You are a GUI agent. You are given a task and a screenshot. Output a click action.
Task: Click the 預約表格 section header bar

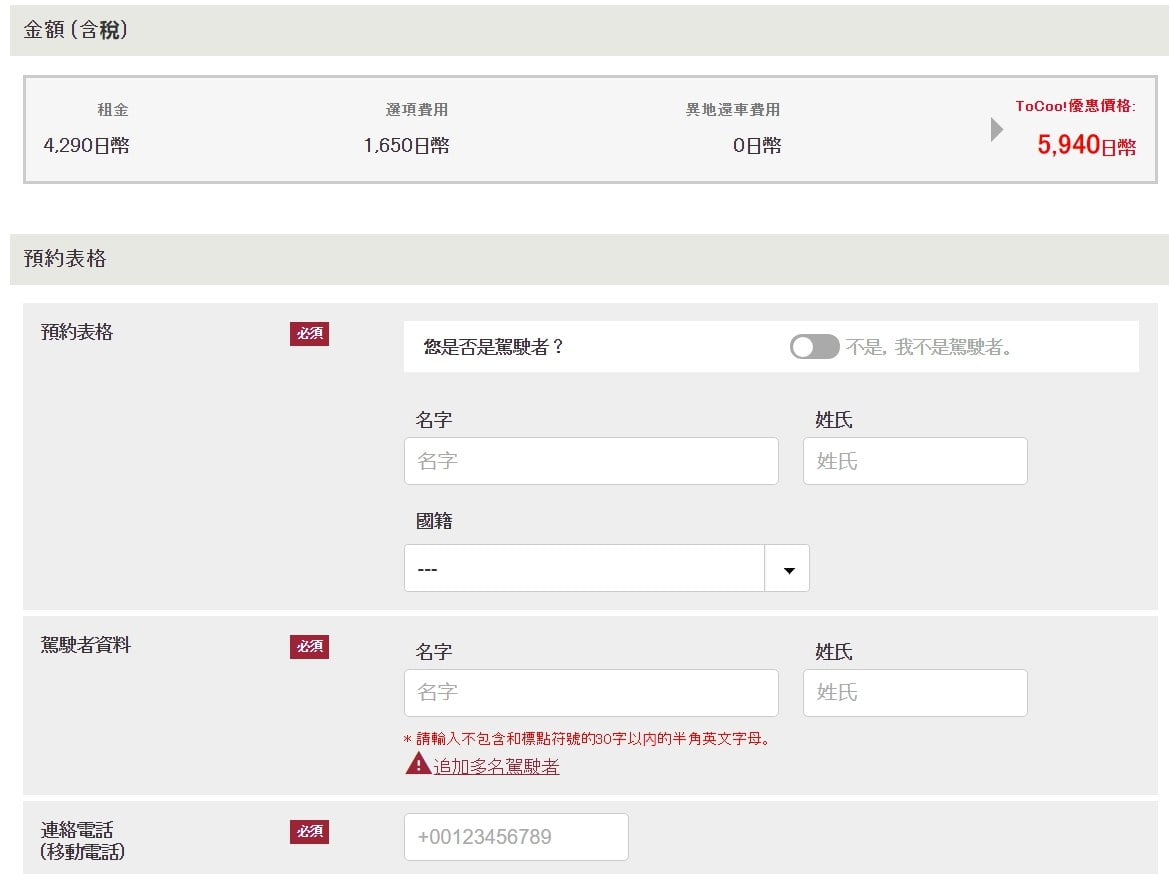click(65, 259)
